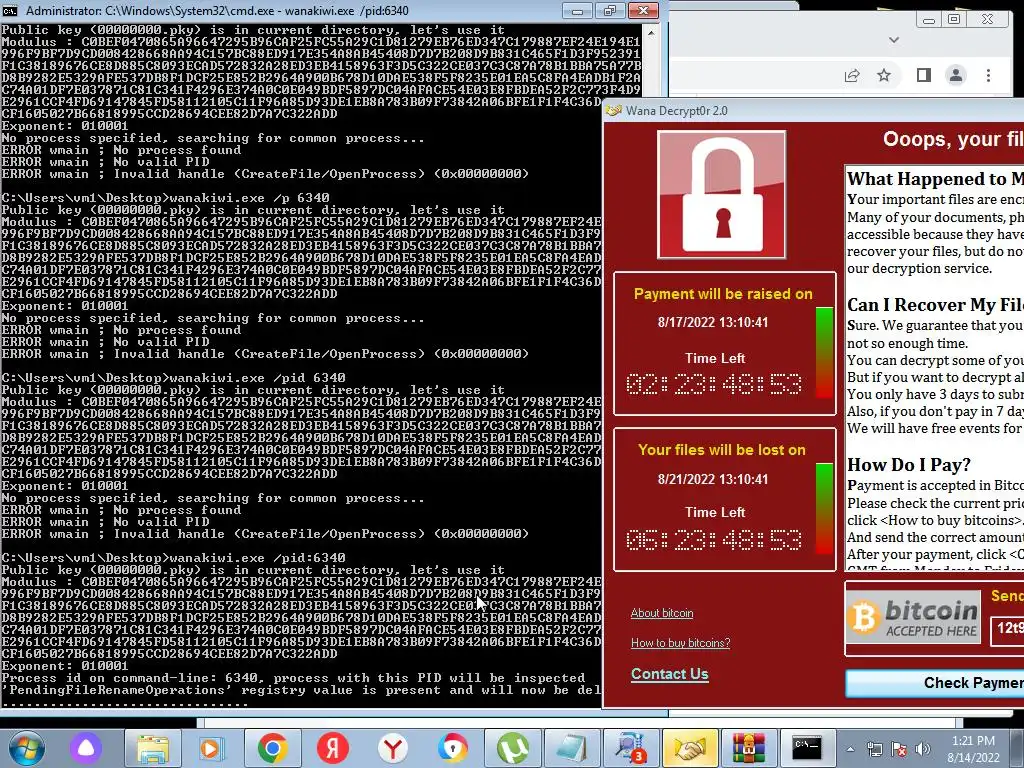The width and height of the screenshot is (1024, 768).
Task: Open Yandex Browser 'Y' taskbar icon
Action: point(392,748)
